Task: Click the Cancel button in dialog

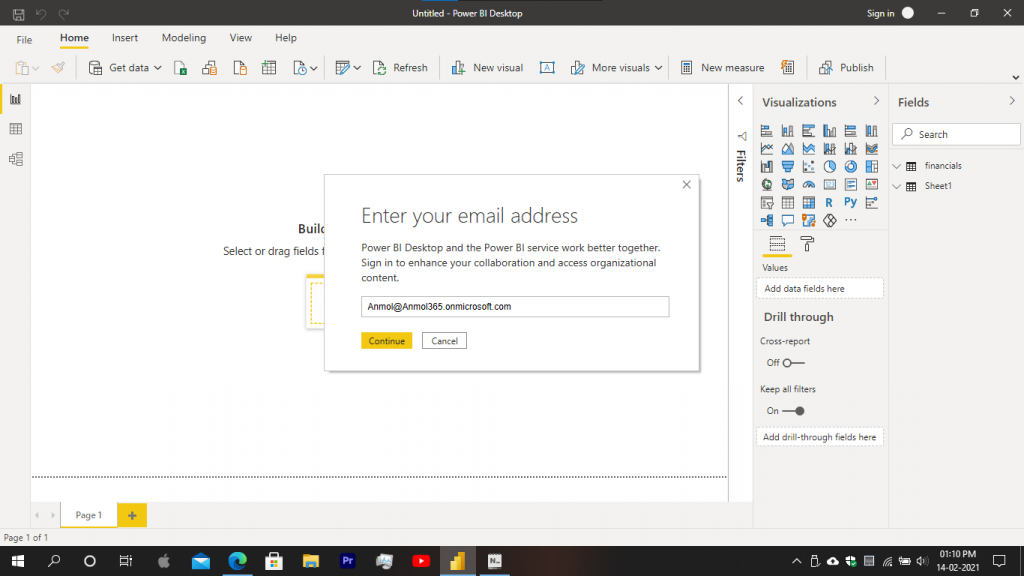Action: click(x=444, y=341)
